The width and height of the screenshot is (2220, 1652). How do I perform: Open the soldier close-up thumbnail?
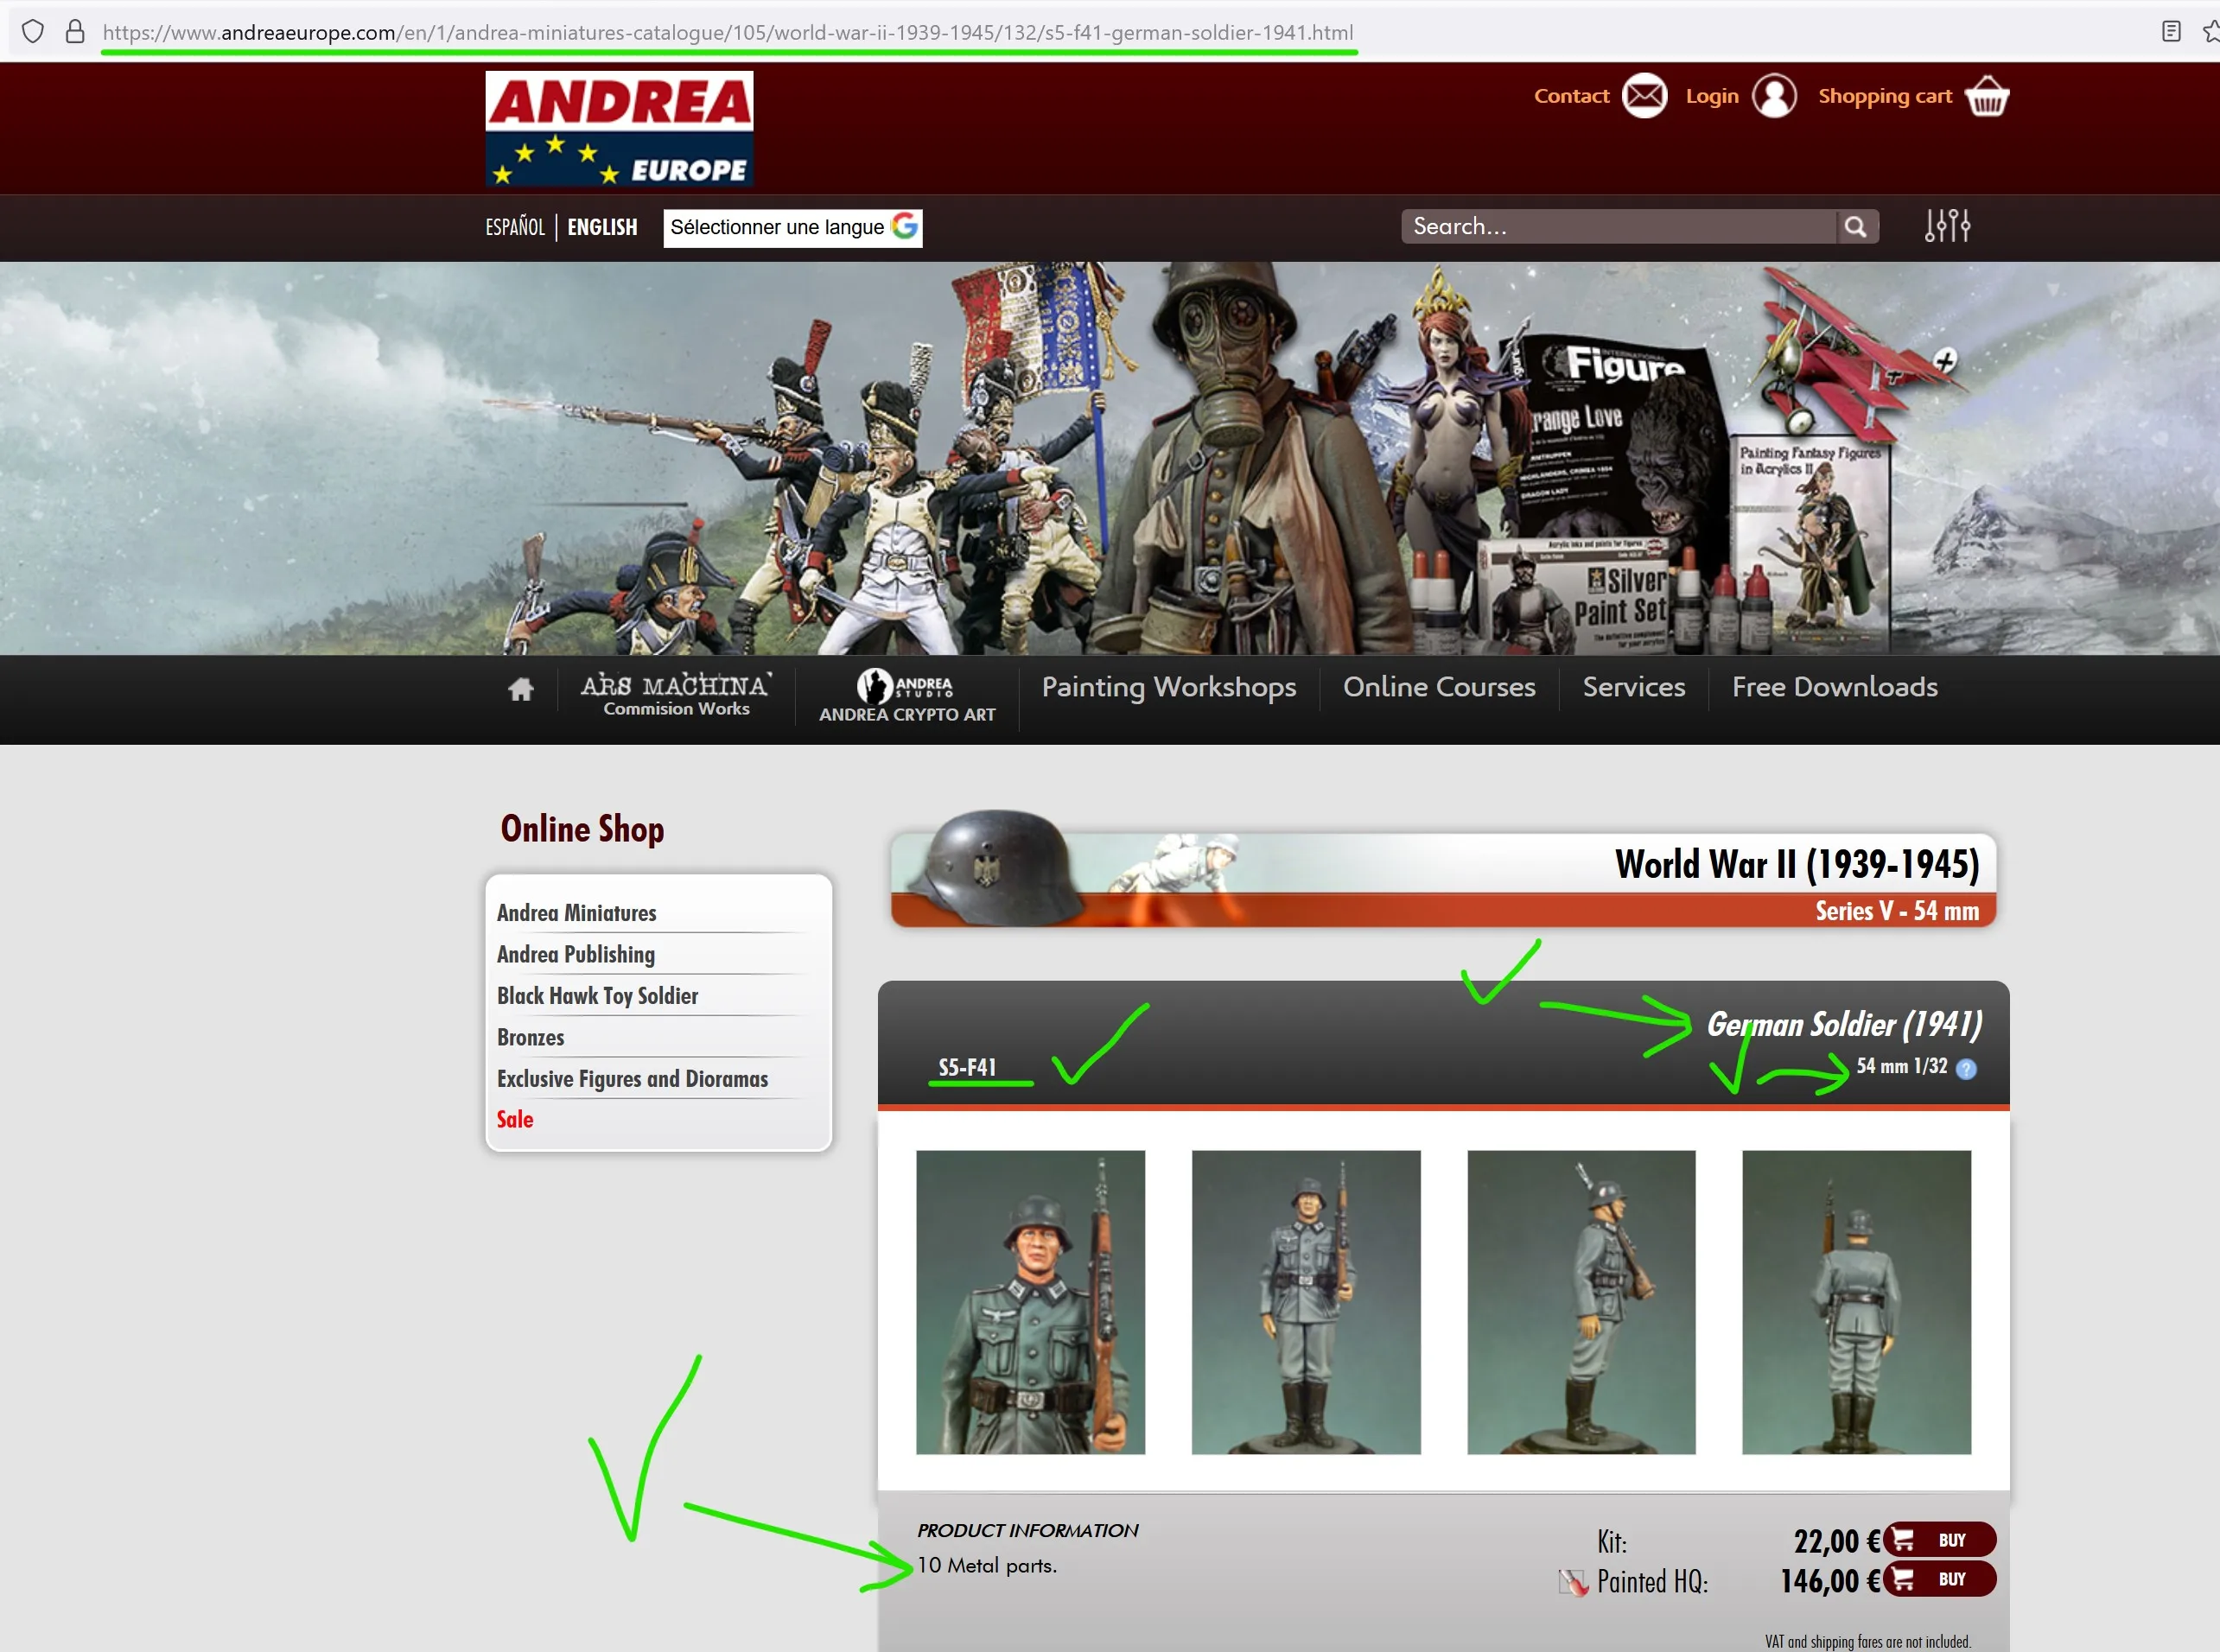tap(1029, 1302)
